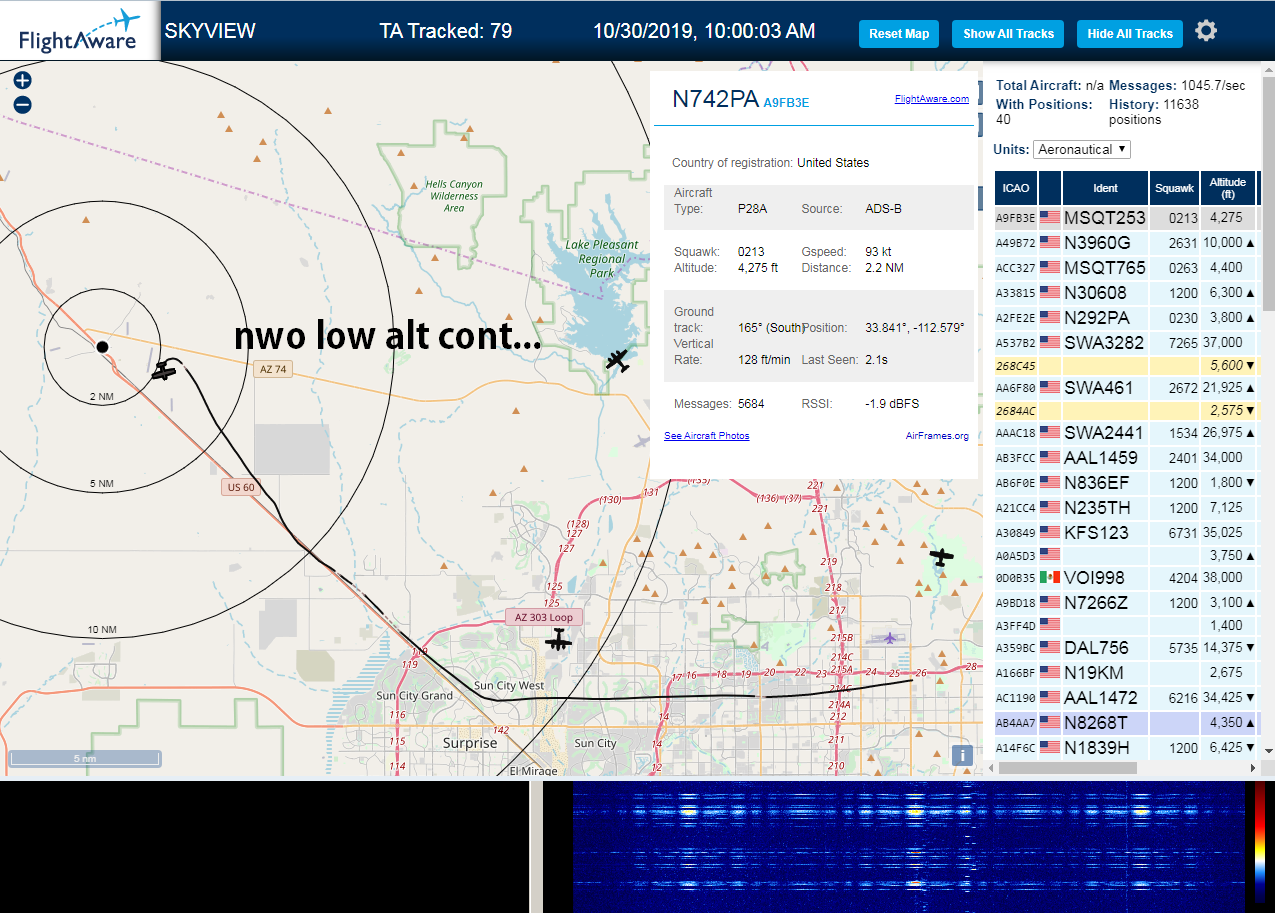Zoom in the map with plus icon
Viewport: 1275px width, 913px height.
(x=23, y=81)
